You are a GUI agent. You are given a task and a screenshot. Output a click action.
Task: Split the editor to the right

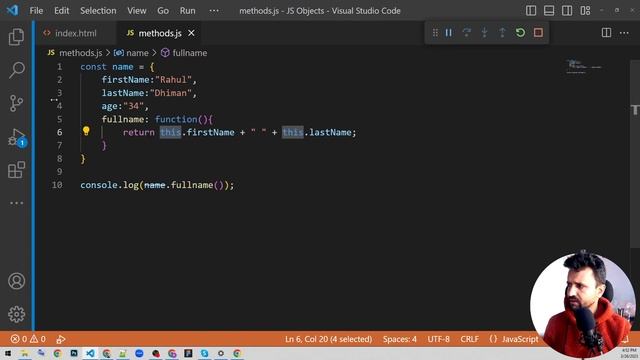point(607,33)
